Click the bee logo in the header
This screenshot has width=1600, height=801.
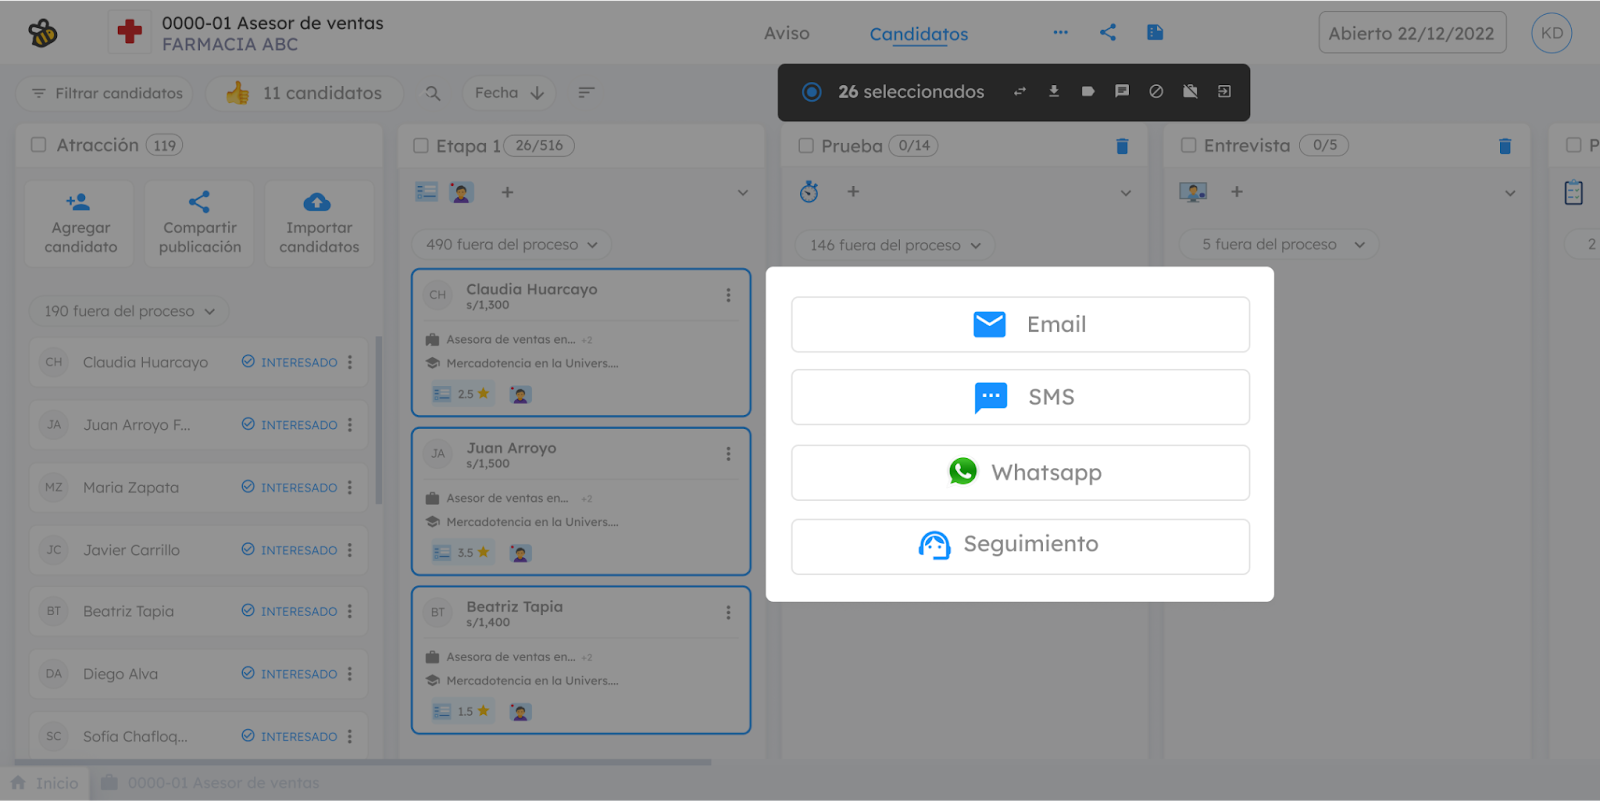[x=43, y=33]
